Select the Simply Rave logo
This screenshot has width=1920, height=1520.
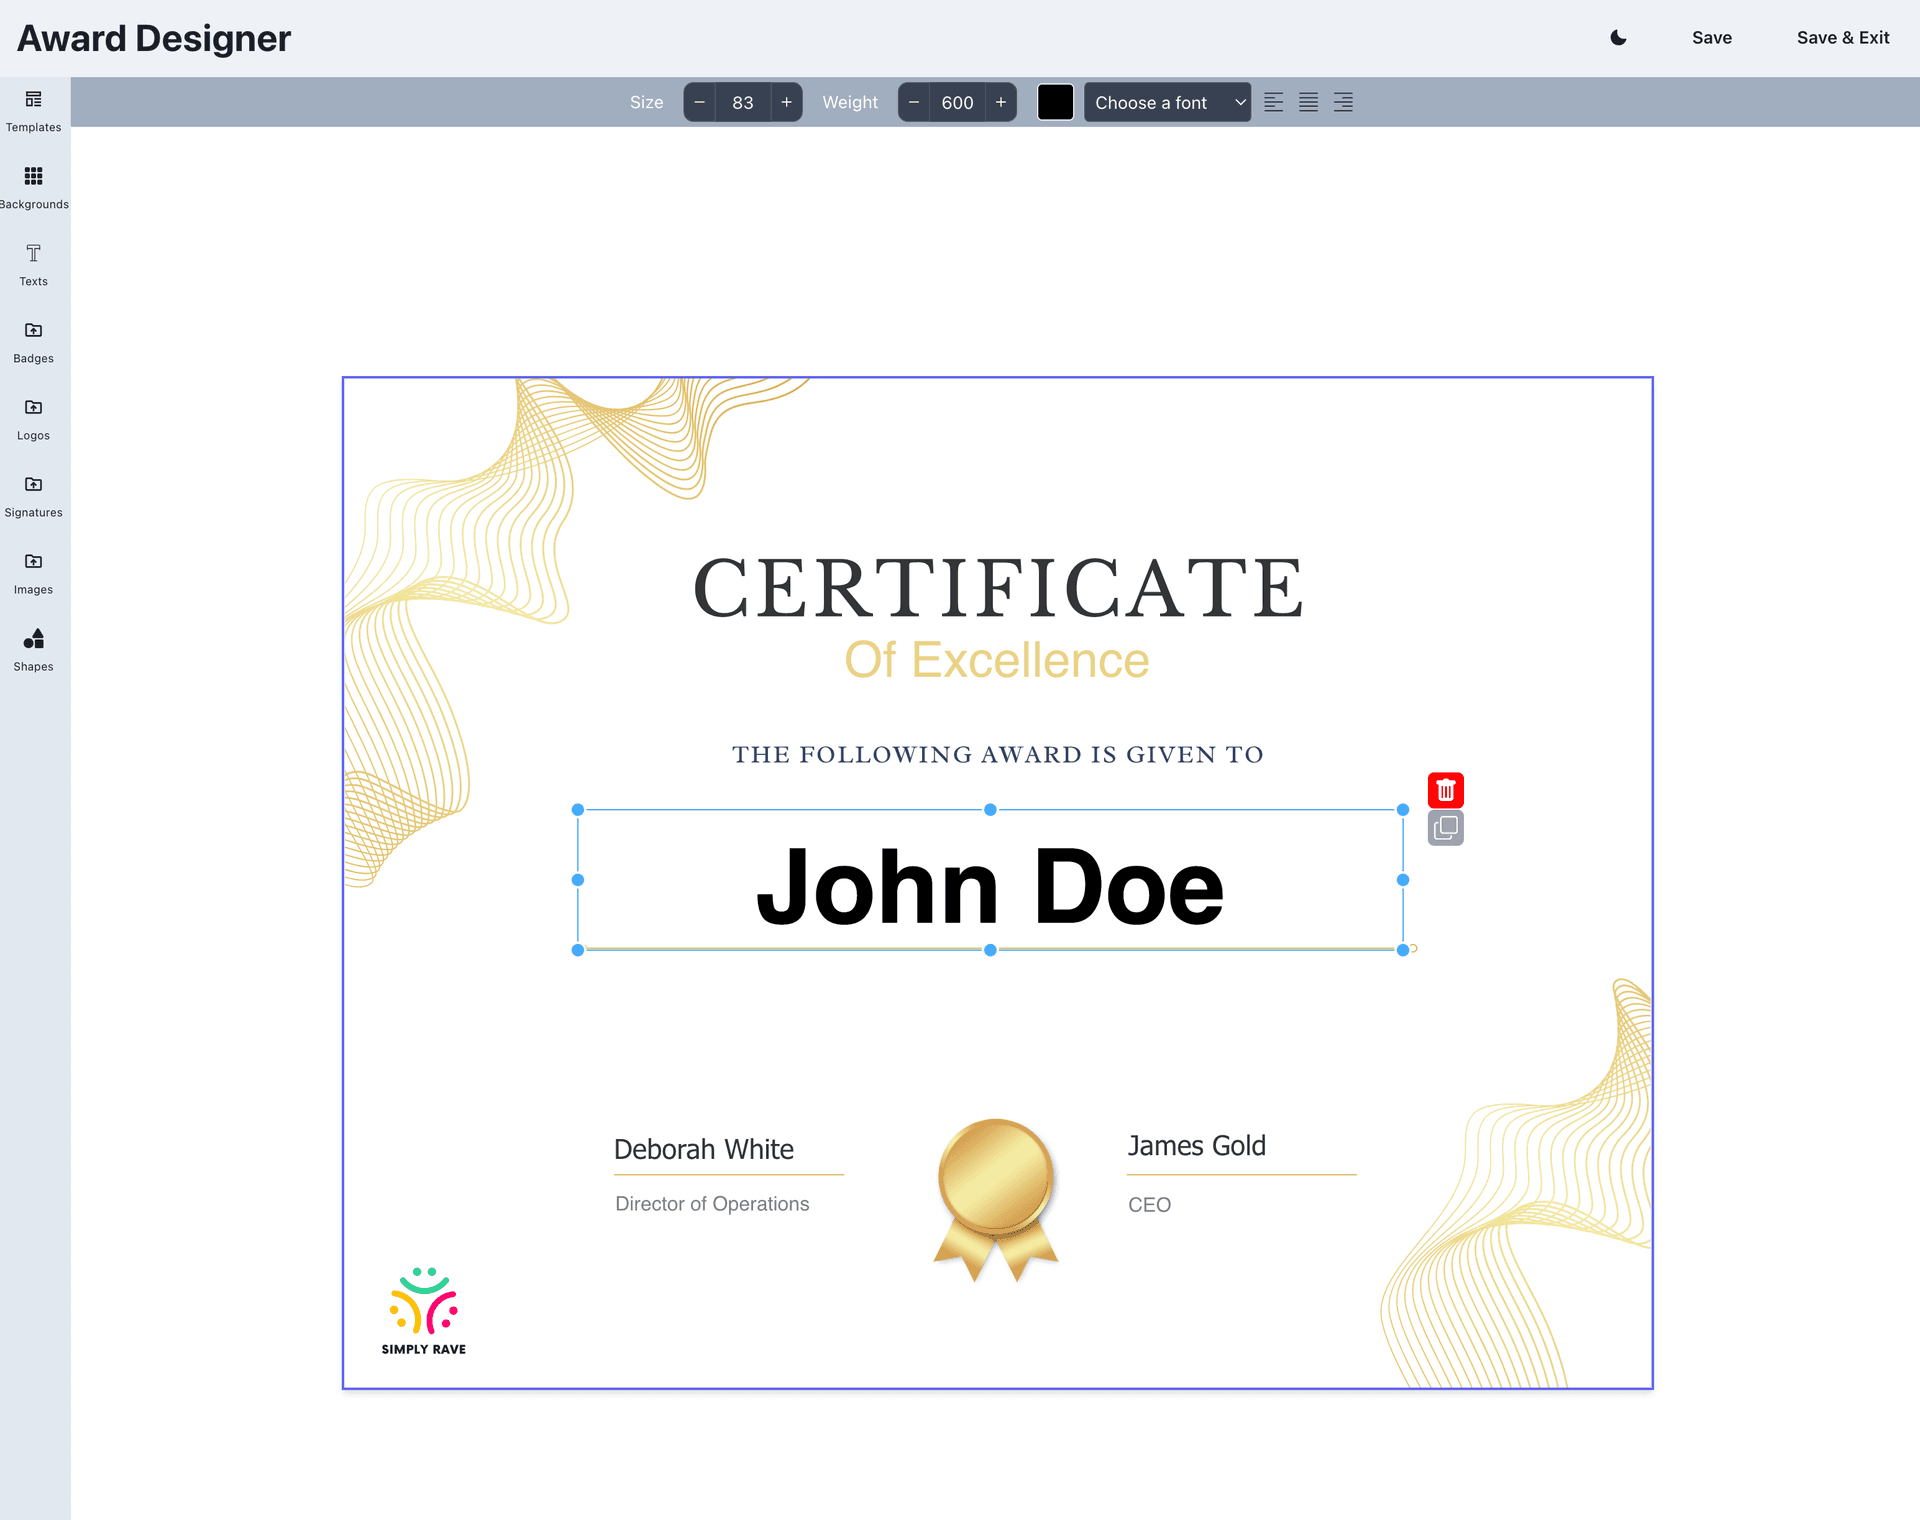[424, 1311]
